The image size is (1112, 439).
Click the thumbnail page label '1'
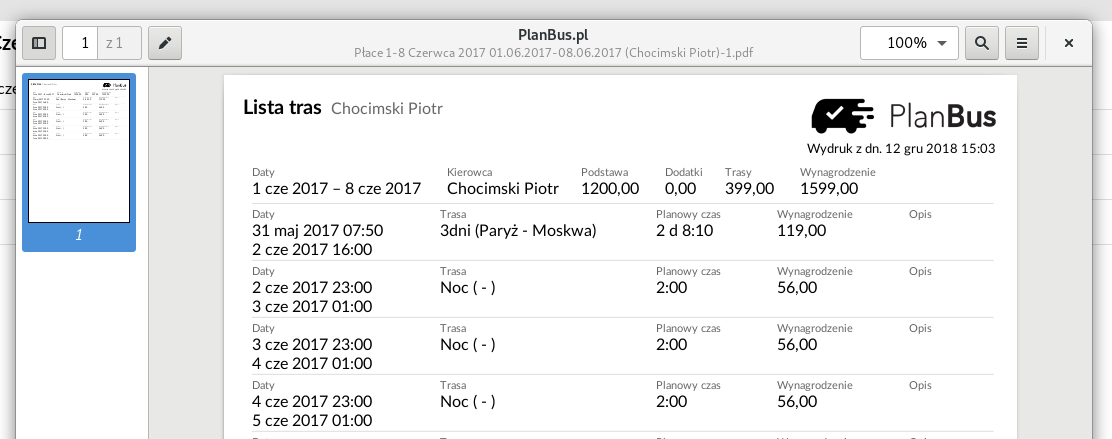pos(79,235)
